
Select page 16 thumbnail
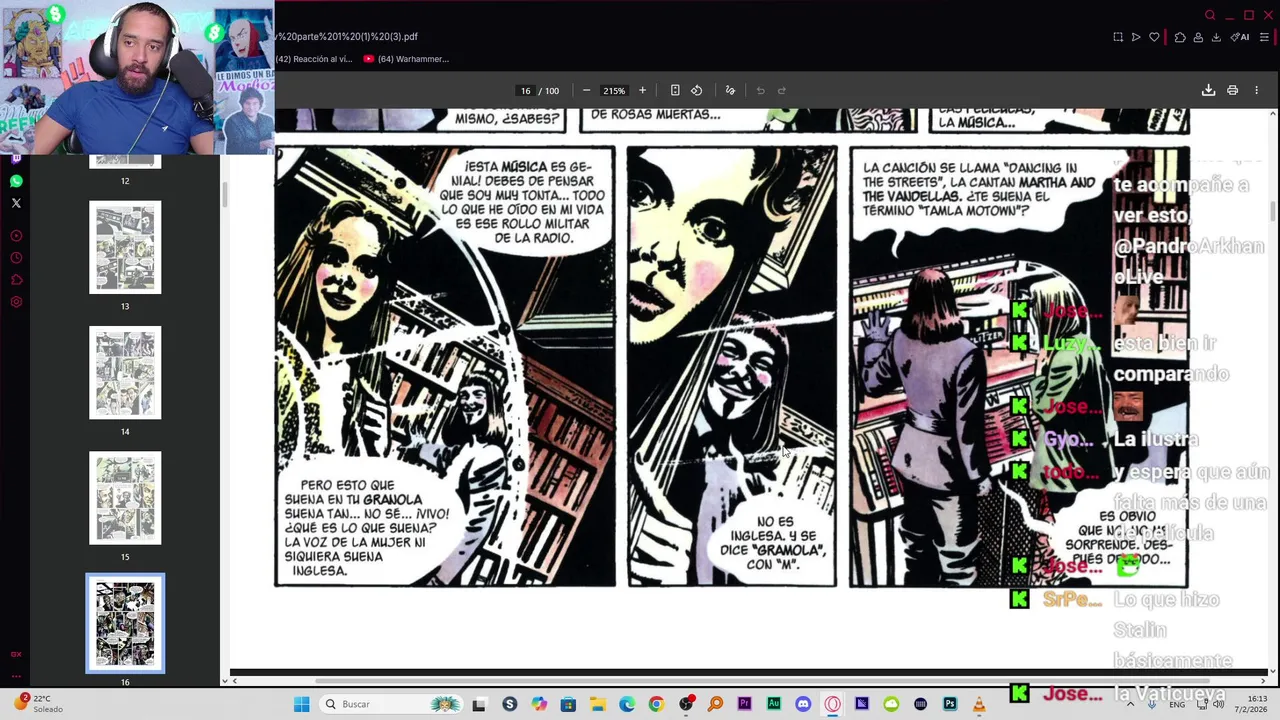coord(125,623)
